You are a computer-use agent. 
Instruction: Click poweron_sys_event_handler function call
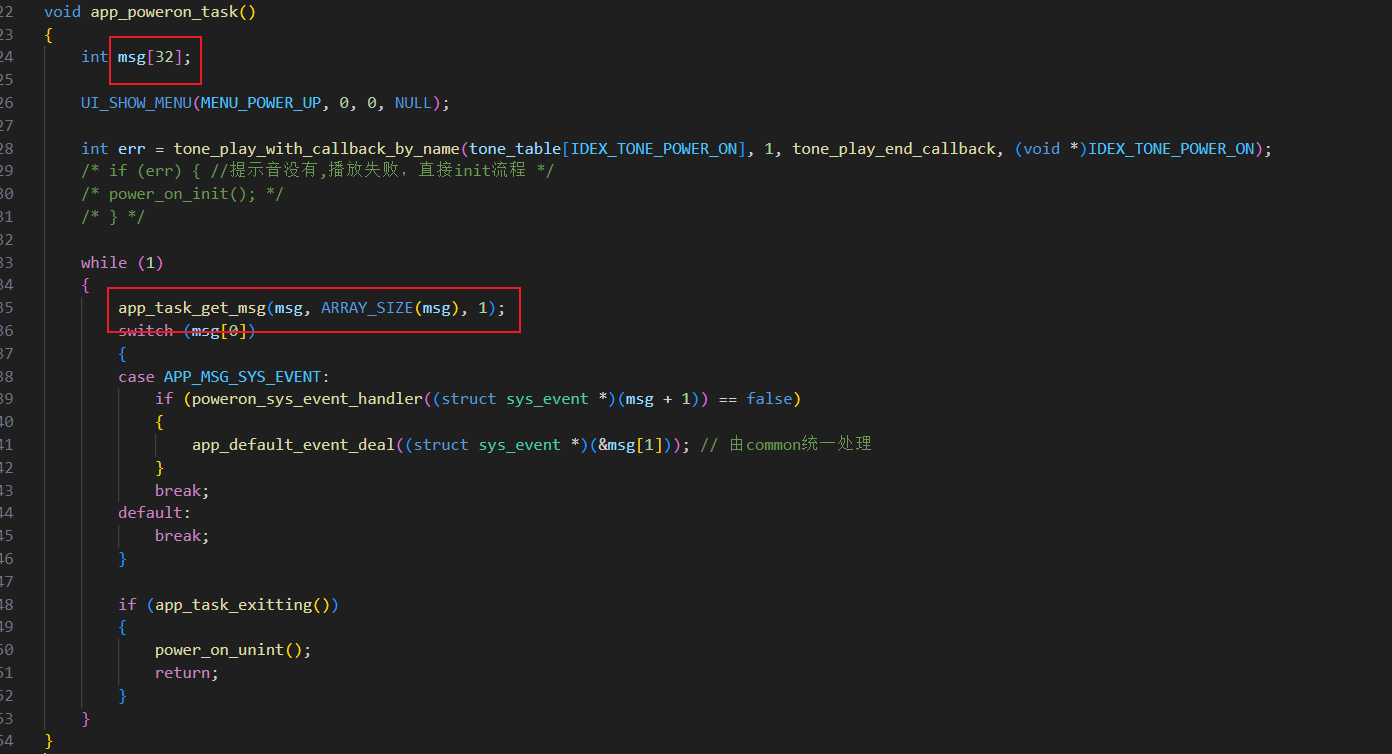tap(307, 399)
